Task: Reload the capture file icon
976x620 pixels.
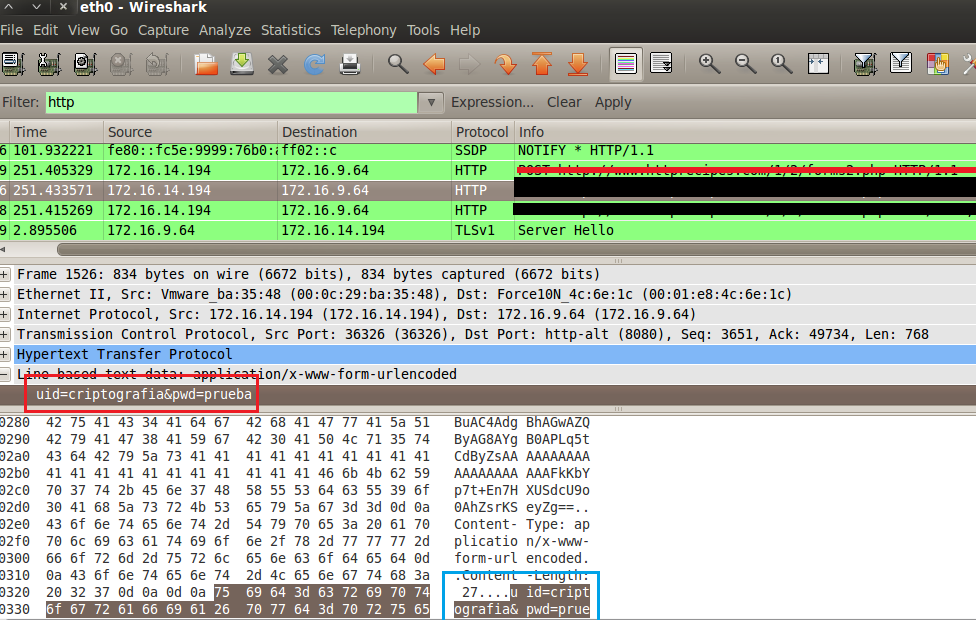Action: pyautogui.click(x=314, y=63)
